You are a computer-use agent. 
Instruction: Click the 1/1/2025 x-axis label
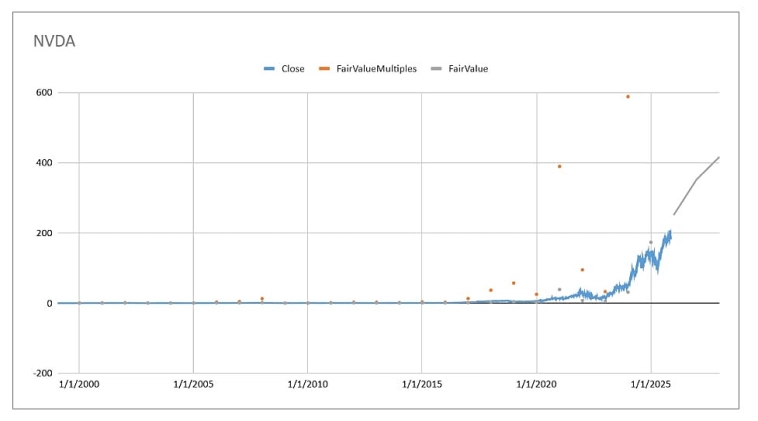pyautogui.click(x=651, y=384)
